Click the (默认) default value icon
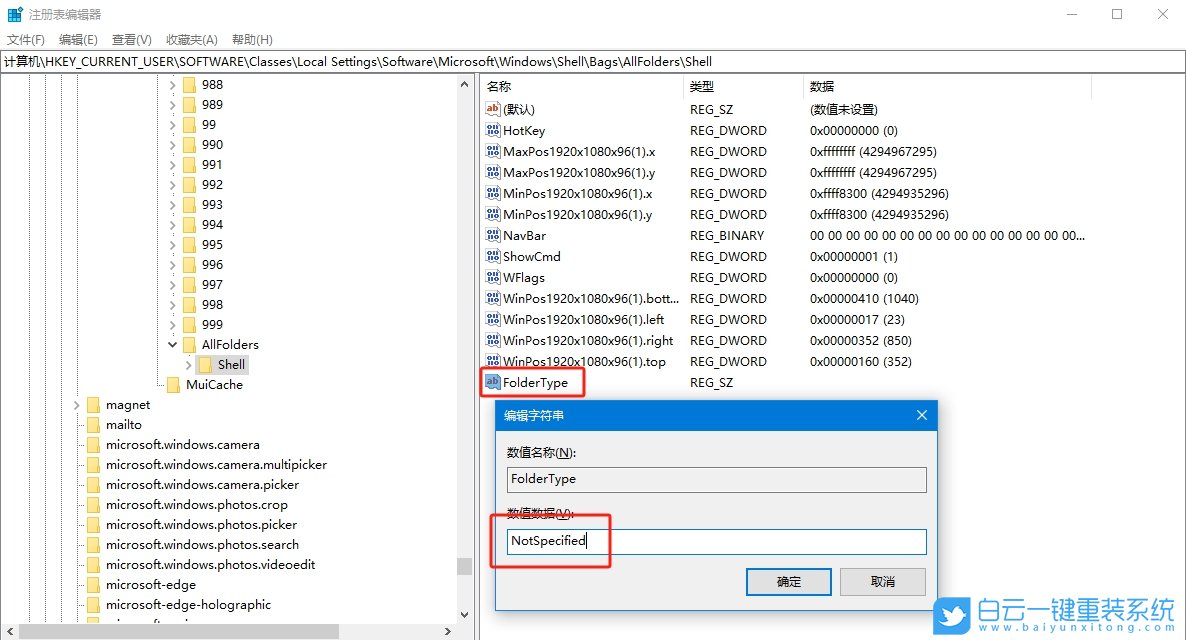The image size is (1186, 640). point(492,109)
